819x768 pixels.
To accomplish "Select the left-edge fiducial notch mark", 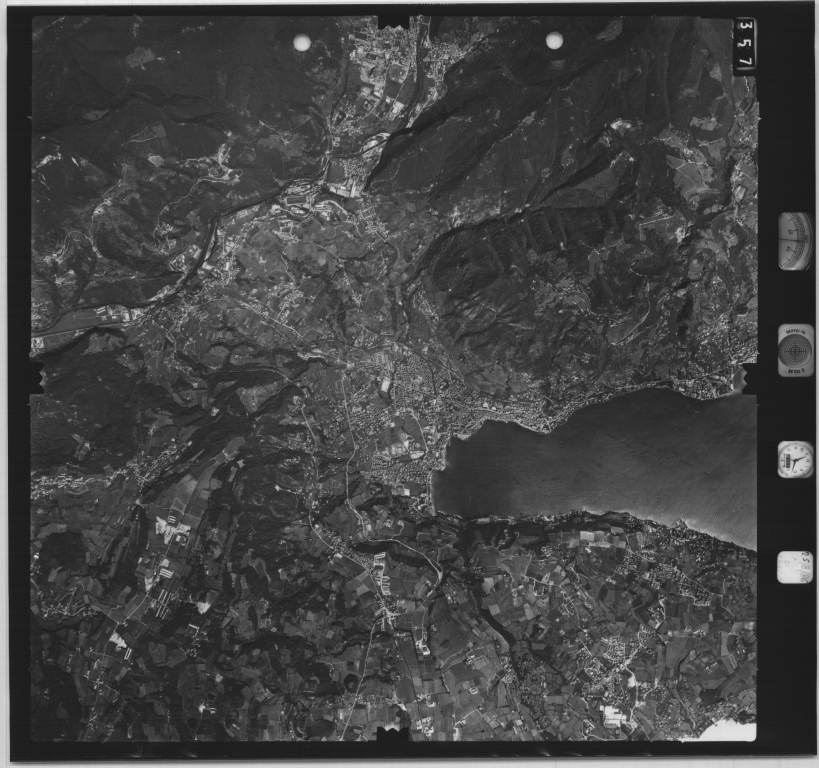I will coord(36,376).
